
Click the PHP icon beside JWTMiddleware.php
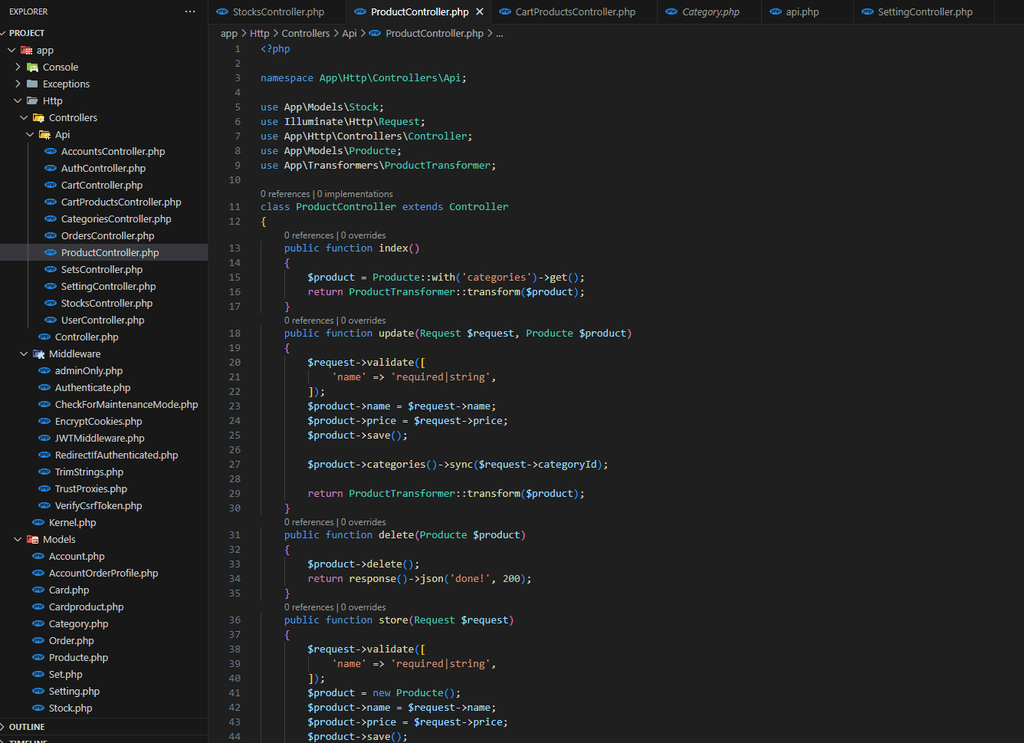pyautogui.click(x=44, y=438)
